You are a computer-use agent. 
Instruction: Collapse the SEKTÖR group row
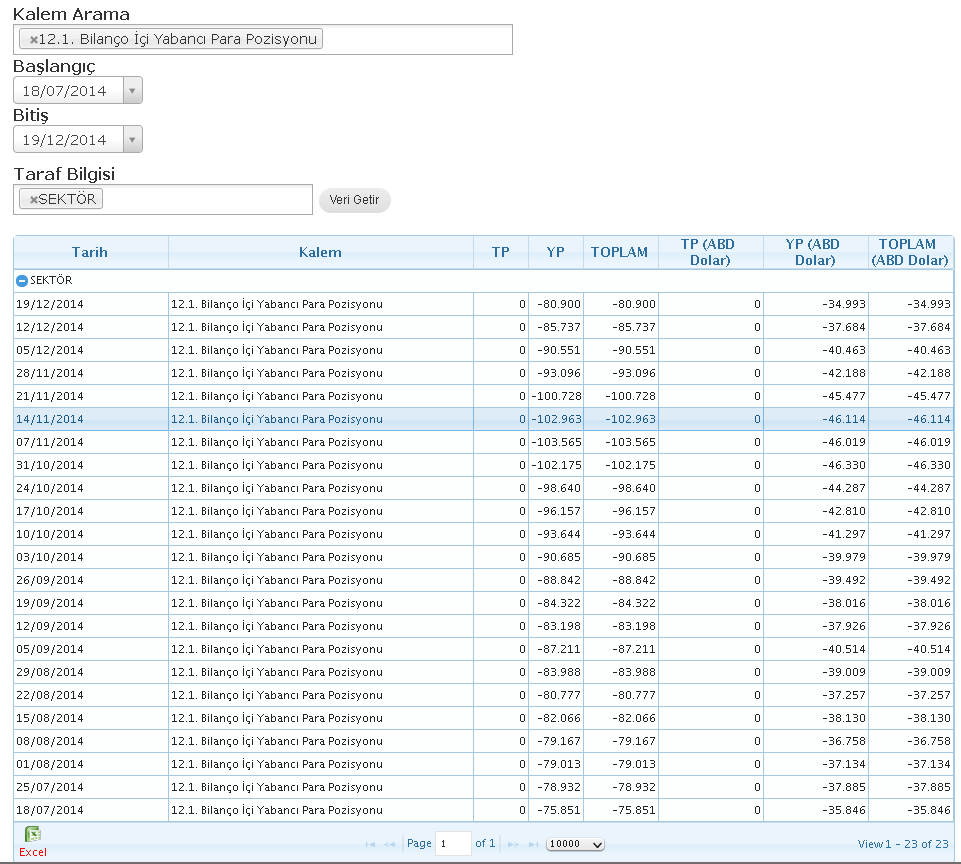(22, 281)
